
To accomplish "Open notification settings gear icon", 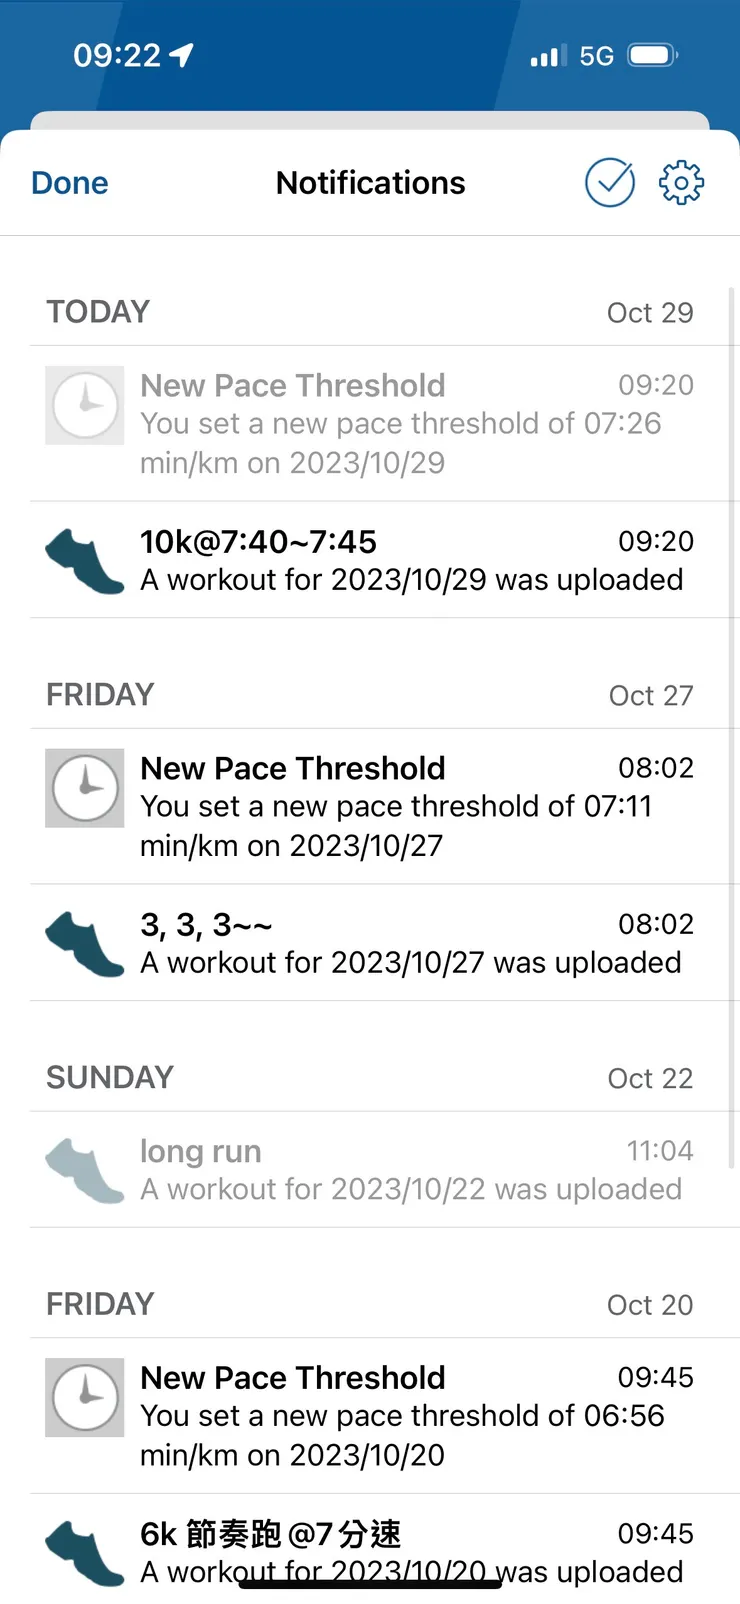I will [x=681, y=183].
